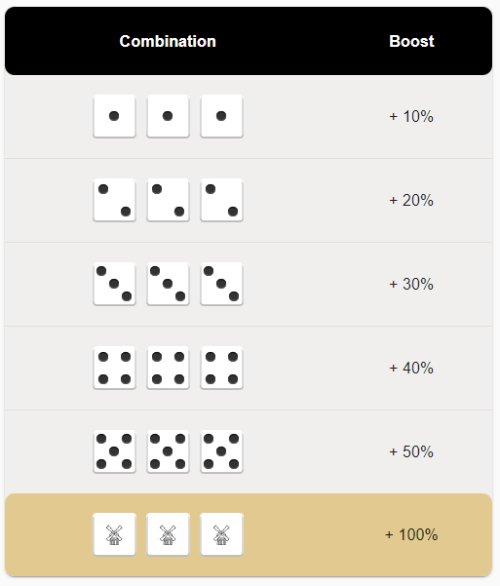Select the middle windmill die
The image size is (500, 586).
click(x=168, y=535)
